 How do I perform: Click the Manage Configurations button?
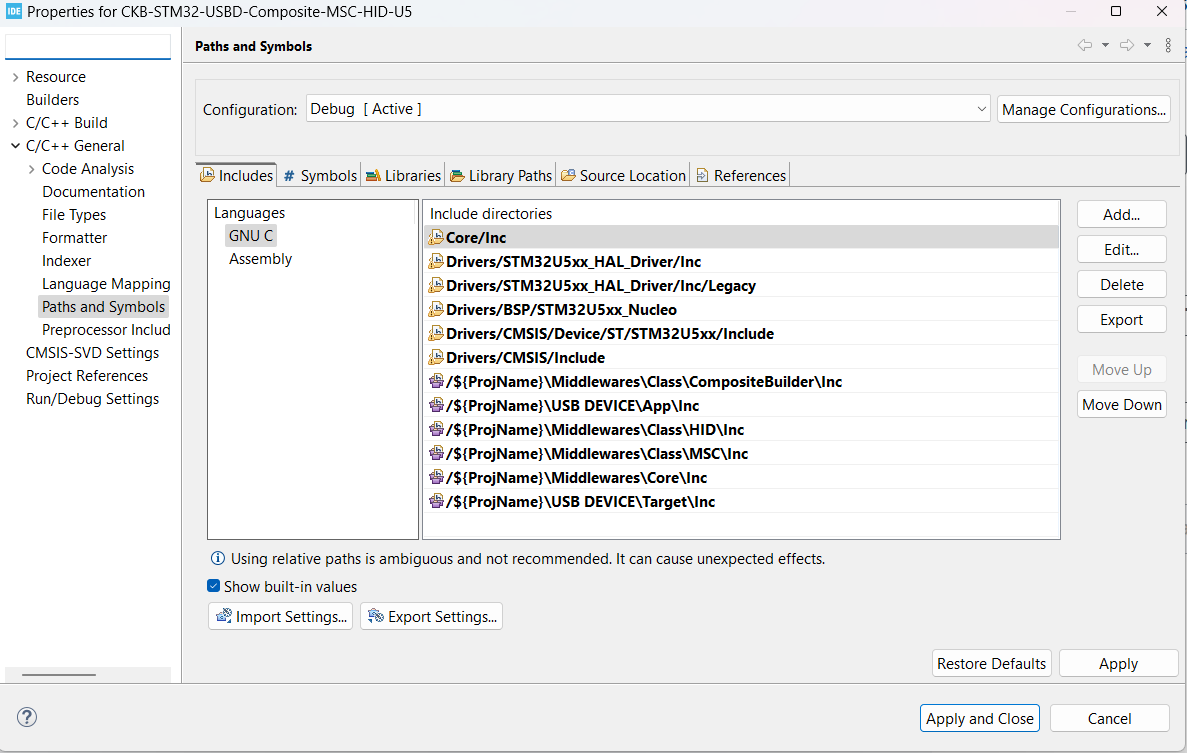(1083, 108)
